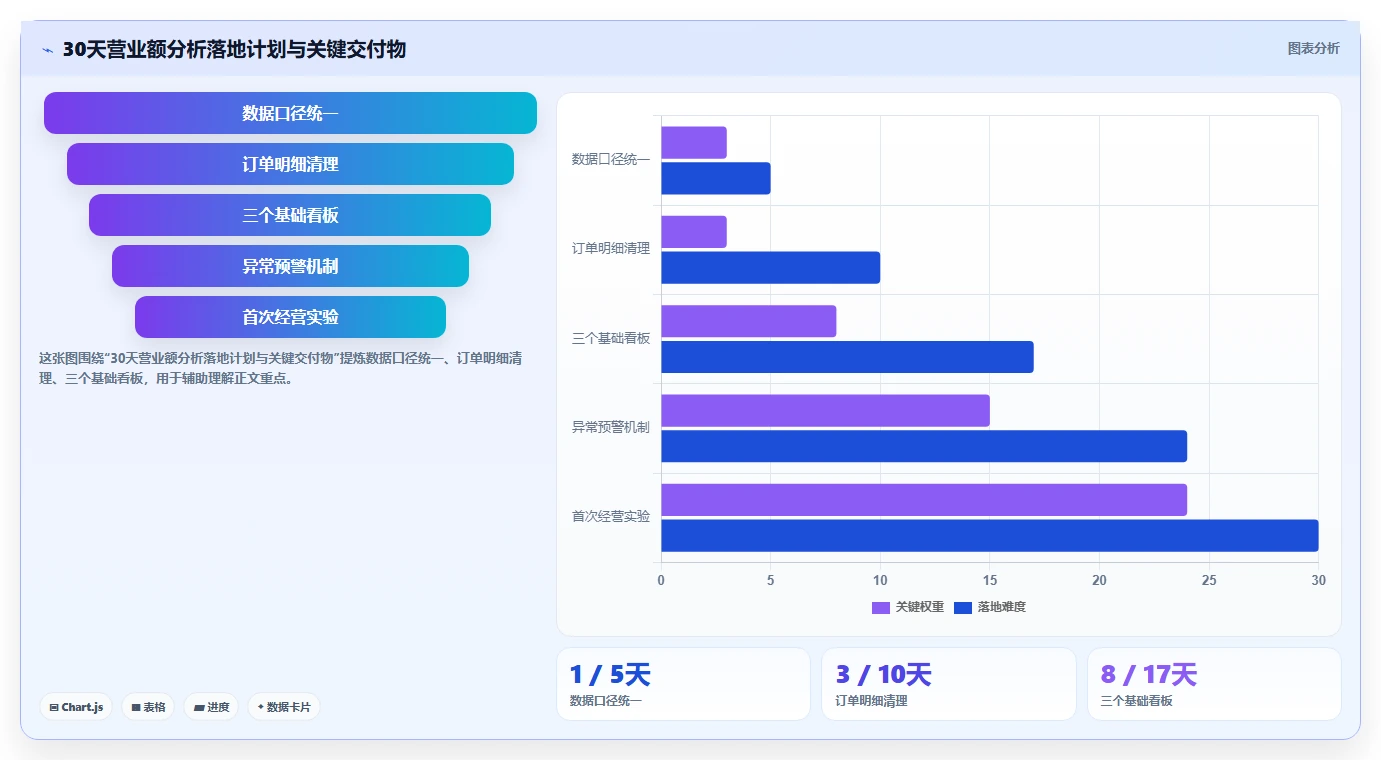1381x760 pixels.
Task: Click the blue 落地难度 bar for 数据口径统一
Action: [x=716, y=178]
